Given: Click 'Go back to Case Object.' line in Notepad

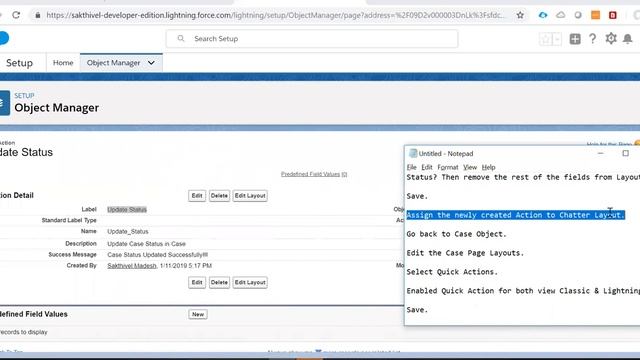Looking at the screenshot, I should coord(456,234).
